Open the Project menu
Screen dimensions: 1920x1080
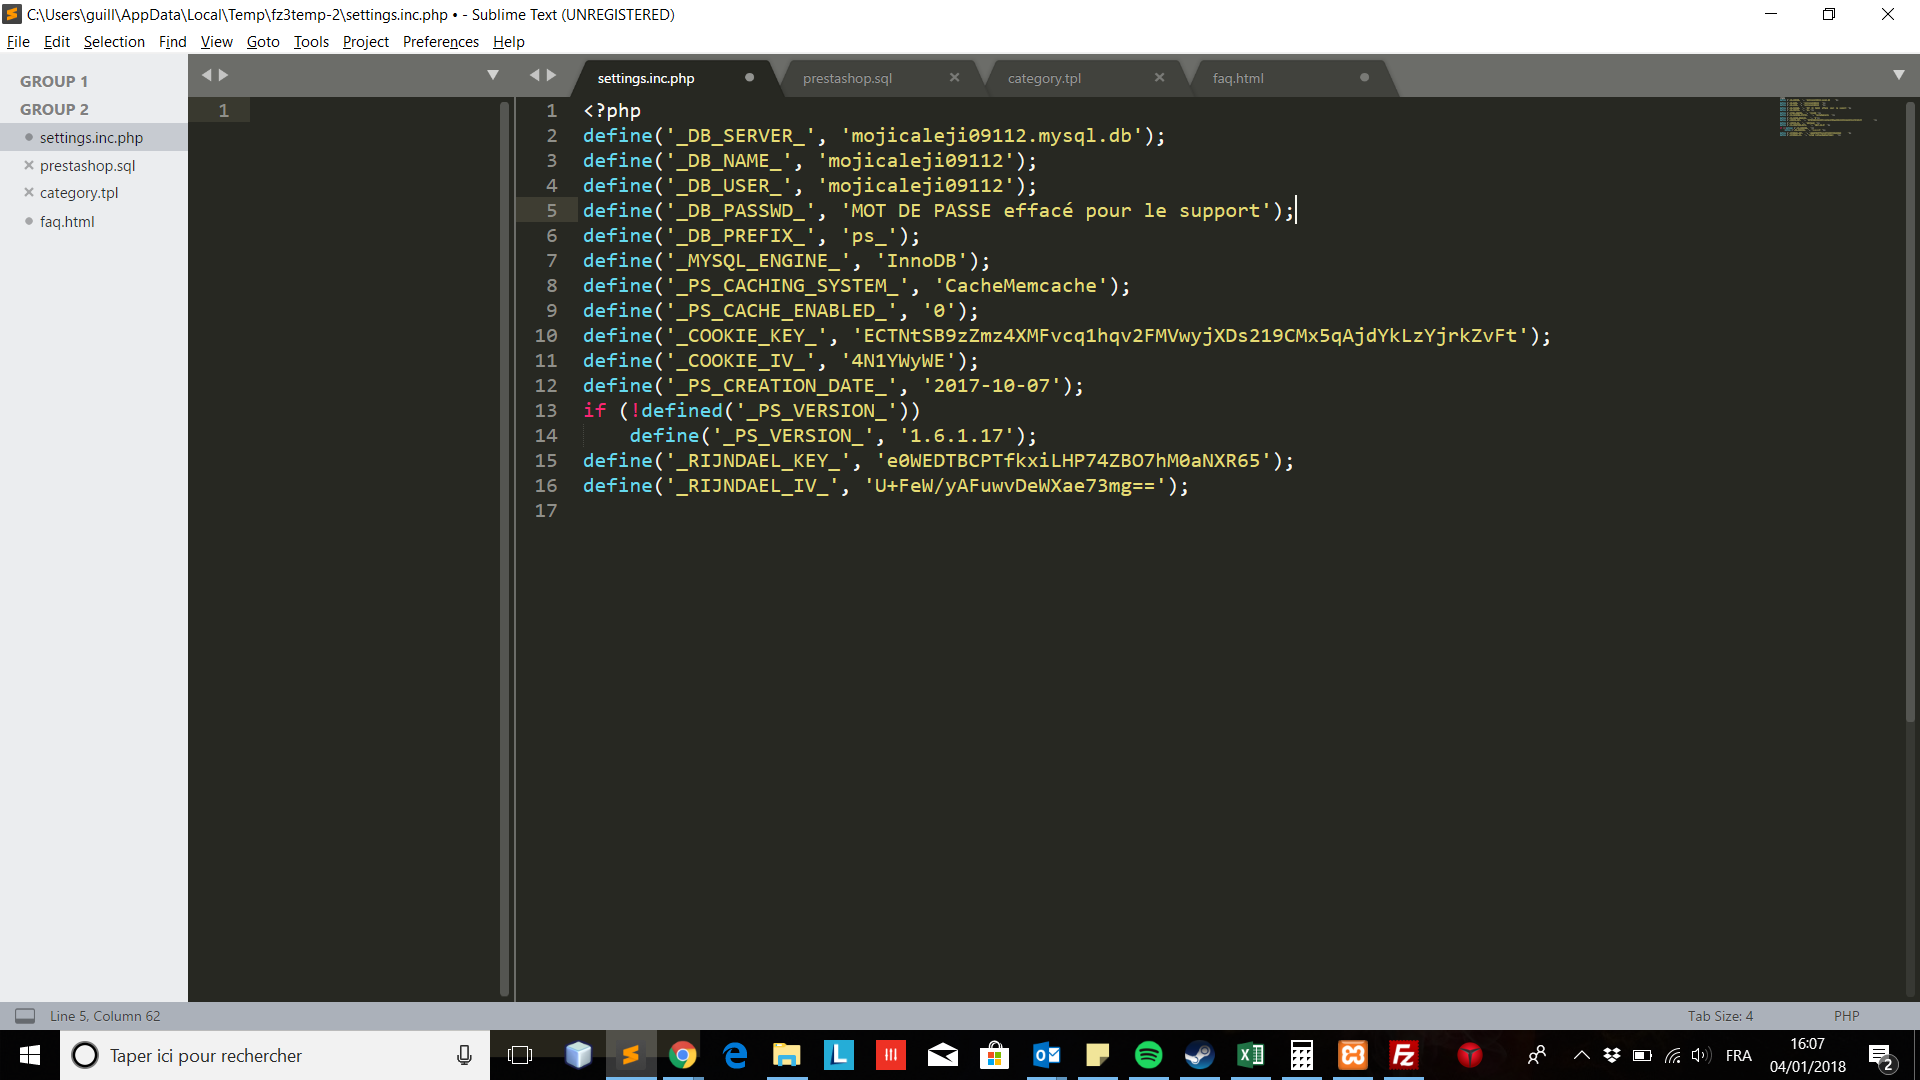click(365, 41)
